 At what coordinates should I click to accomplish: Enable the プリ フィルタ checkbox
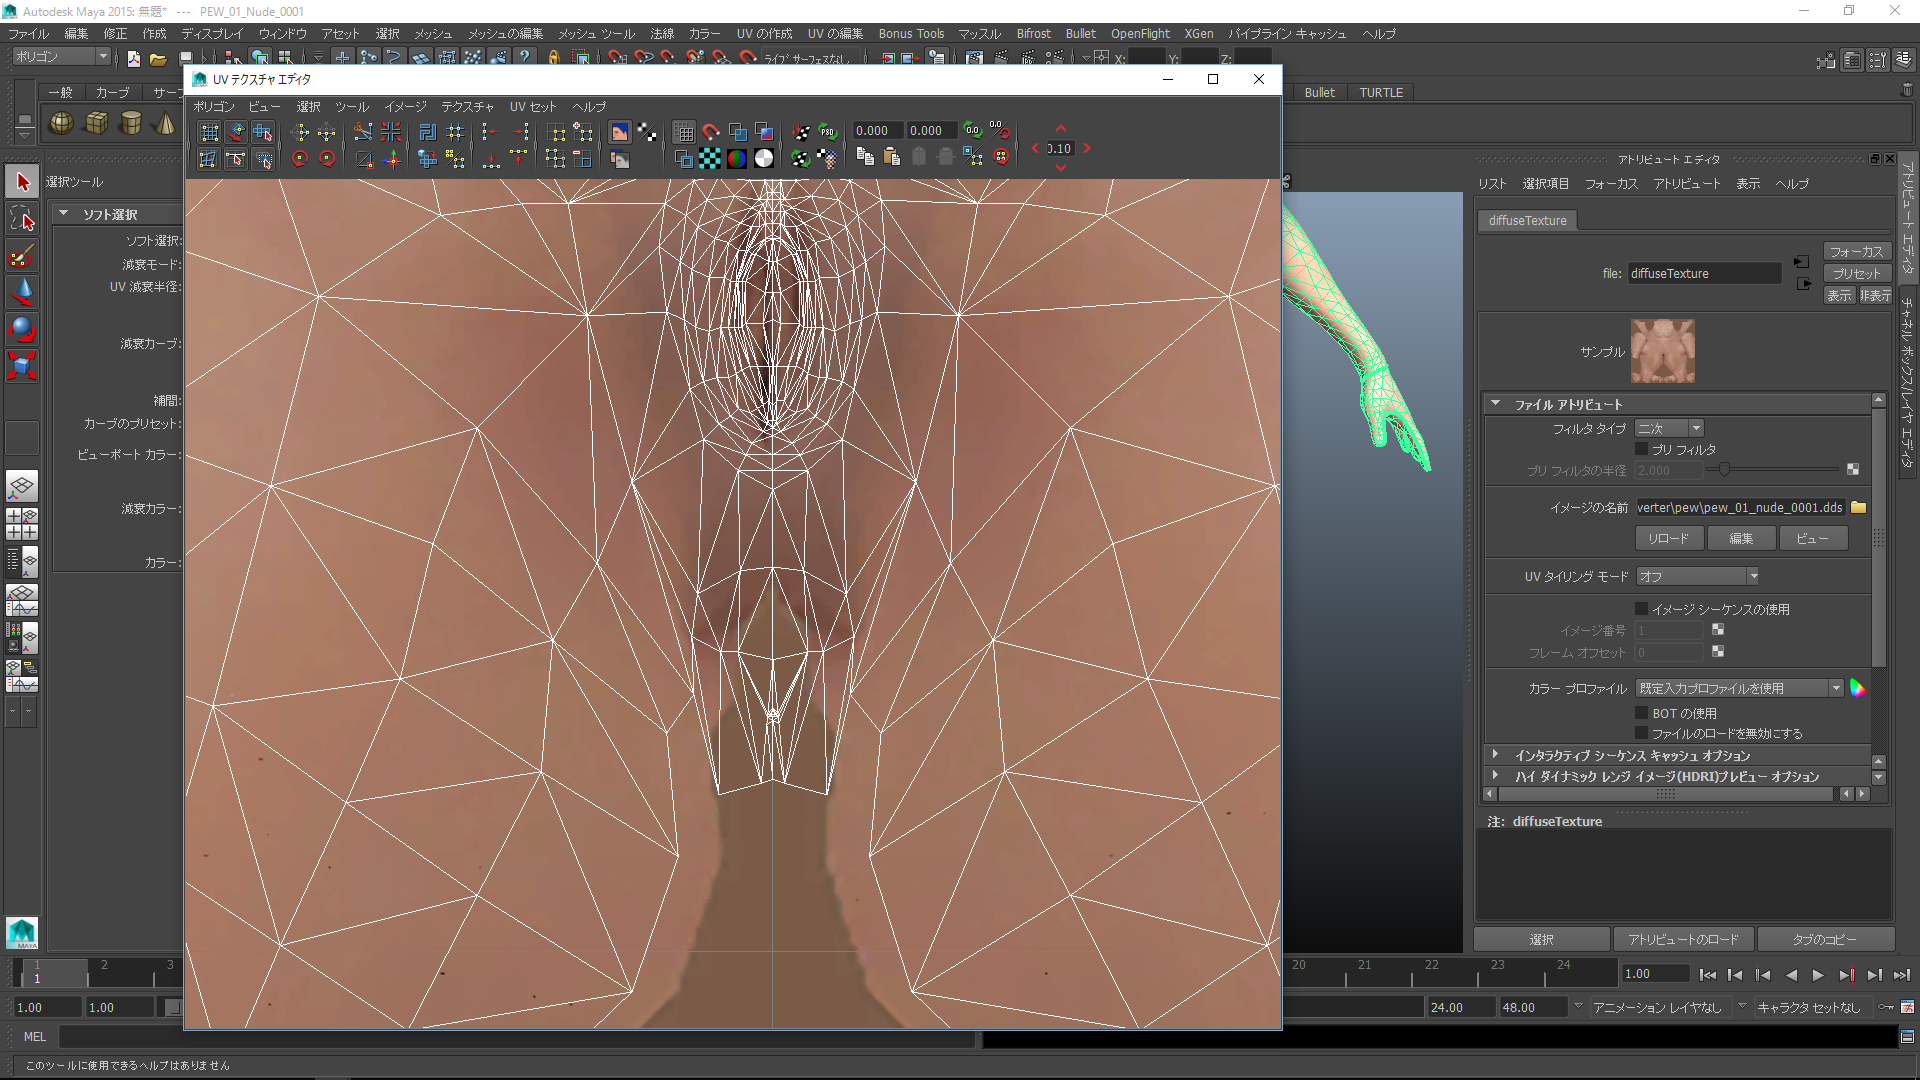coord(1641,449)
